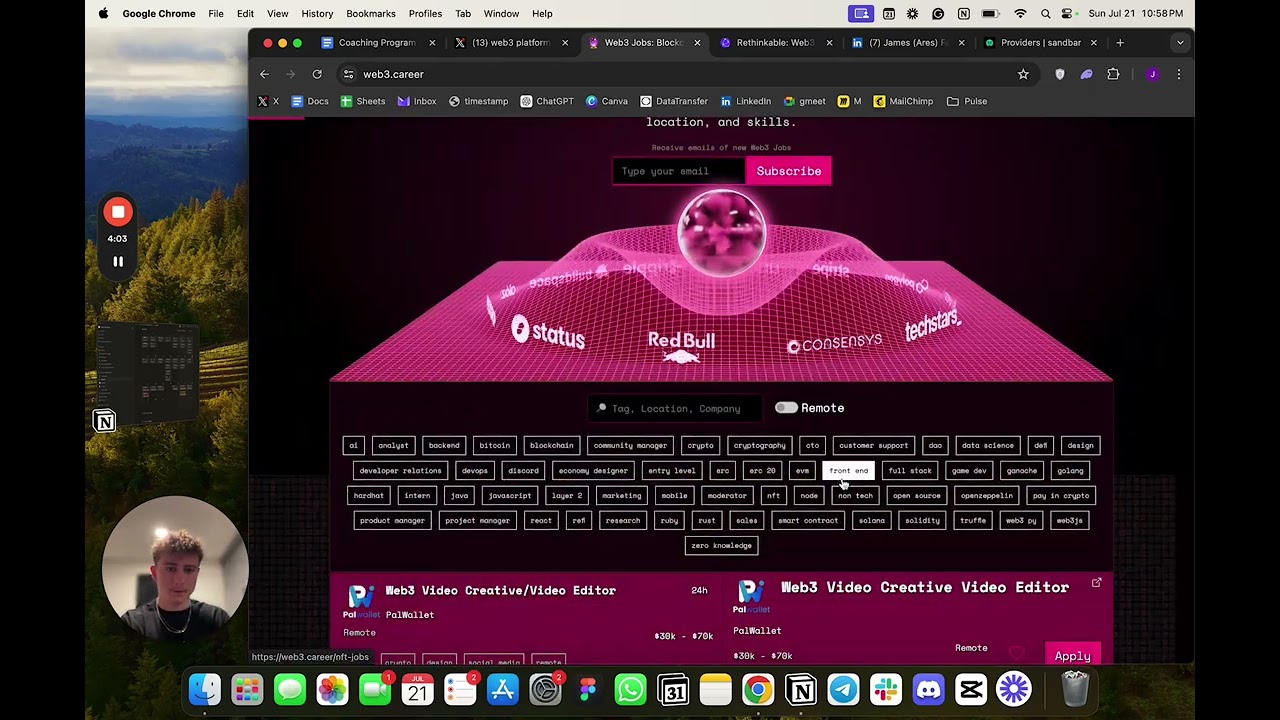
Task: Reload the web3.career page
Action: click(317, 74)
